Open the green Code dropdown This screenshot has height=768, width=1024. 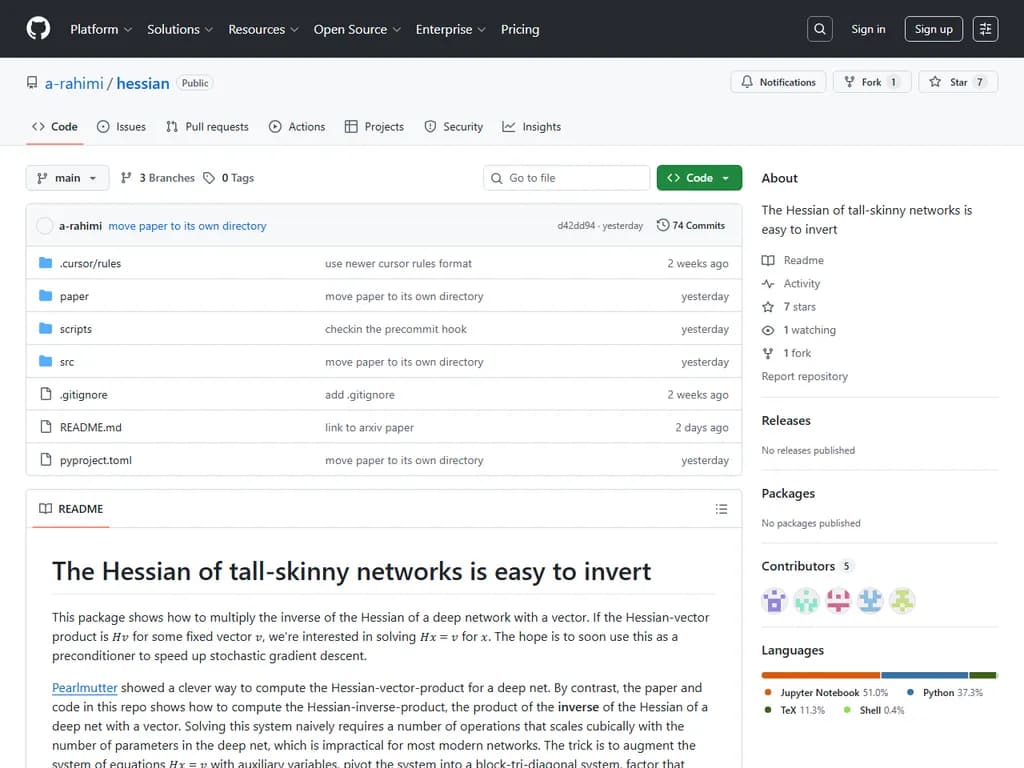tap(699, 178)
